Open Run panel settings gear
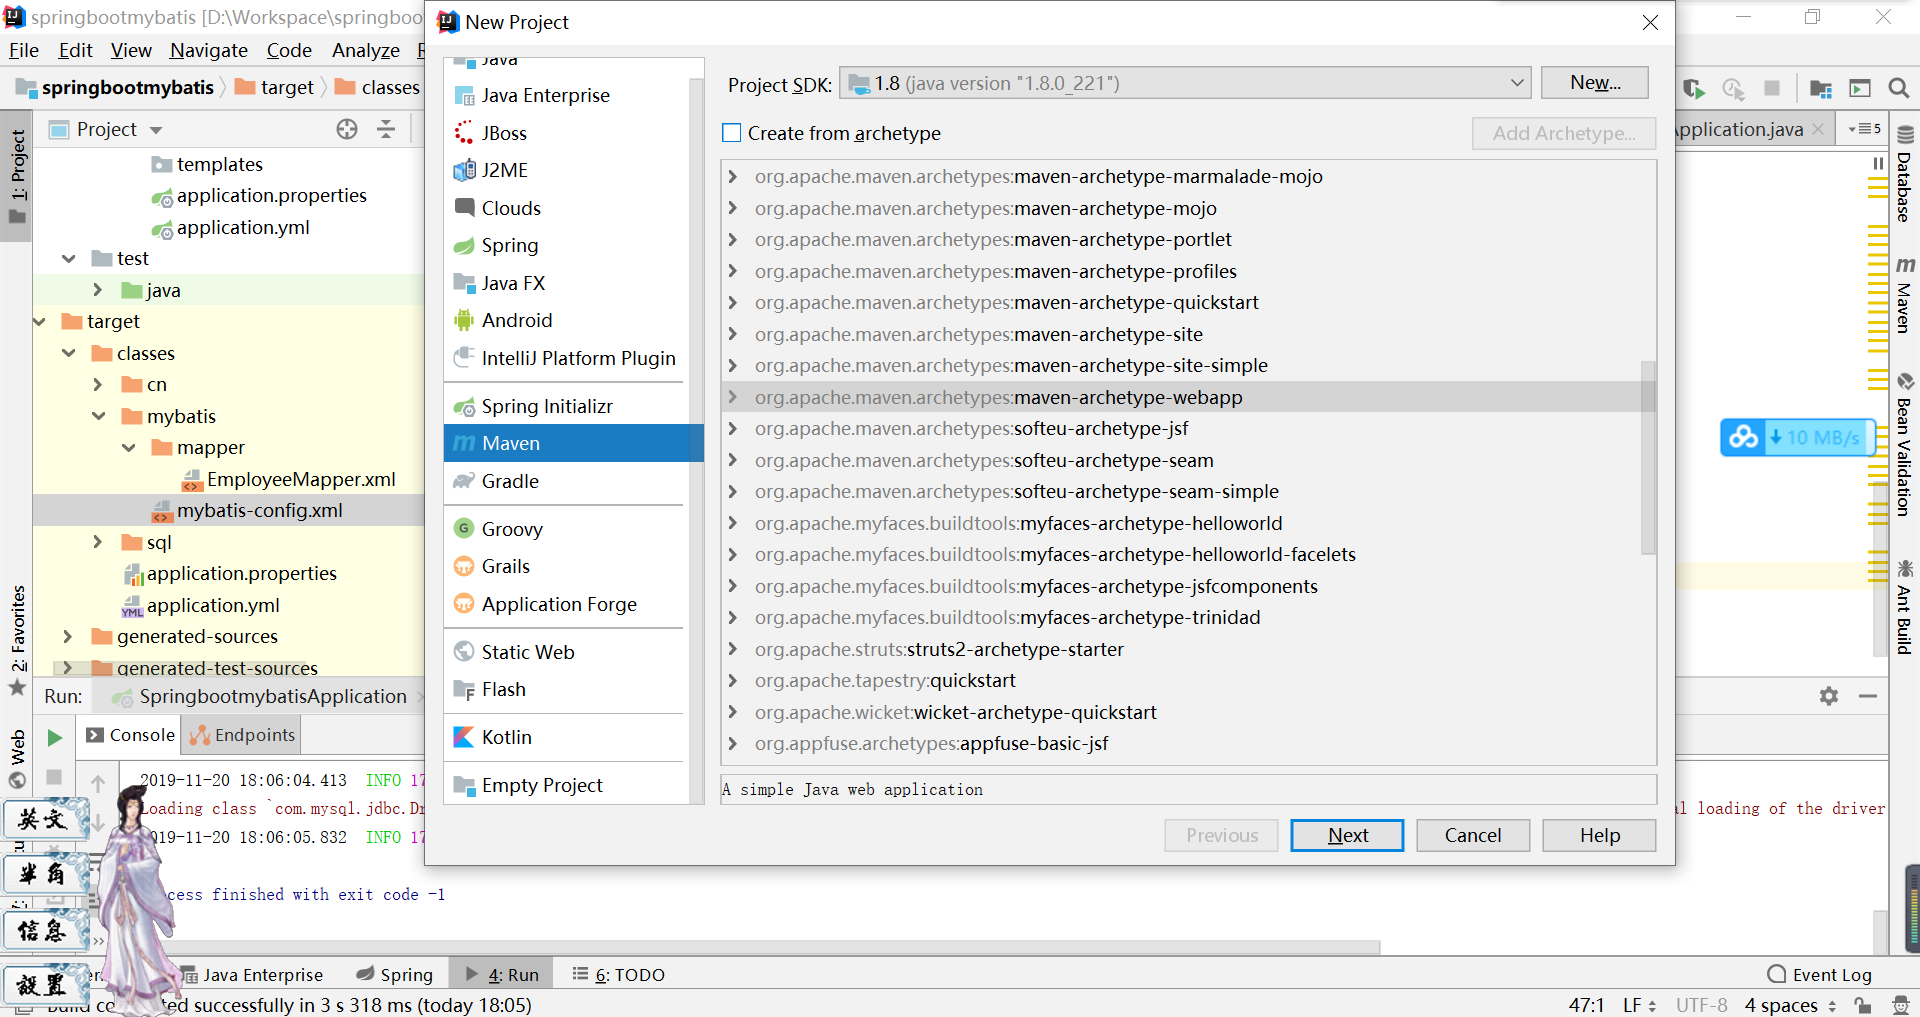Screen dimensions: 1920x1017 (x=1829, y=696)
